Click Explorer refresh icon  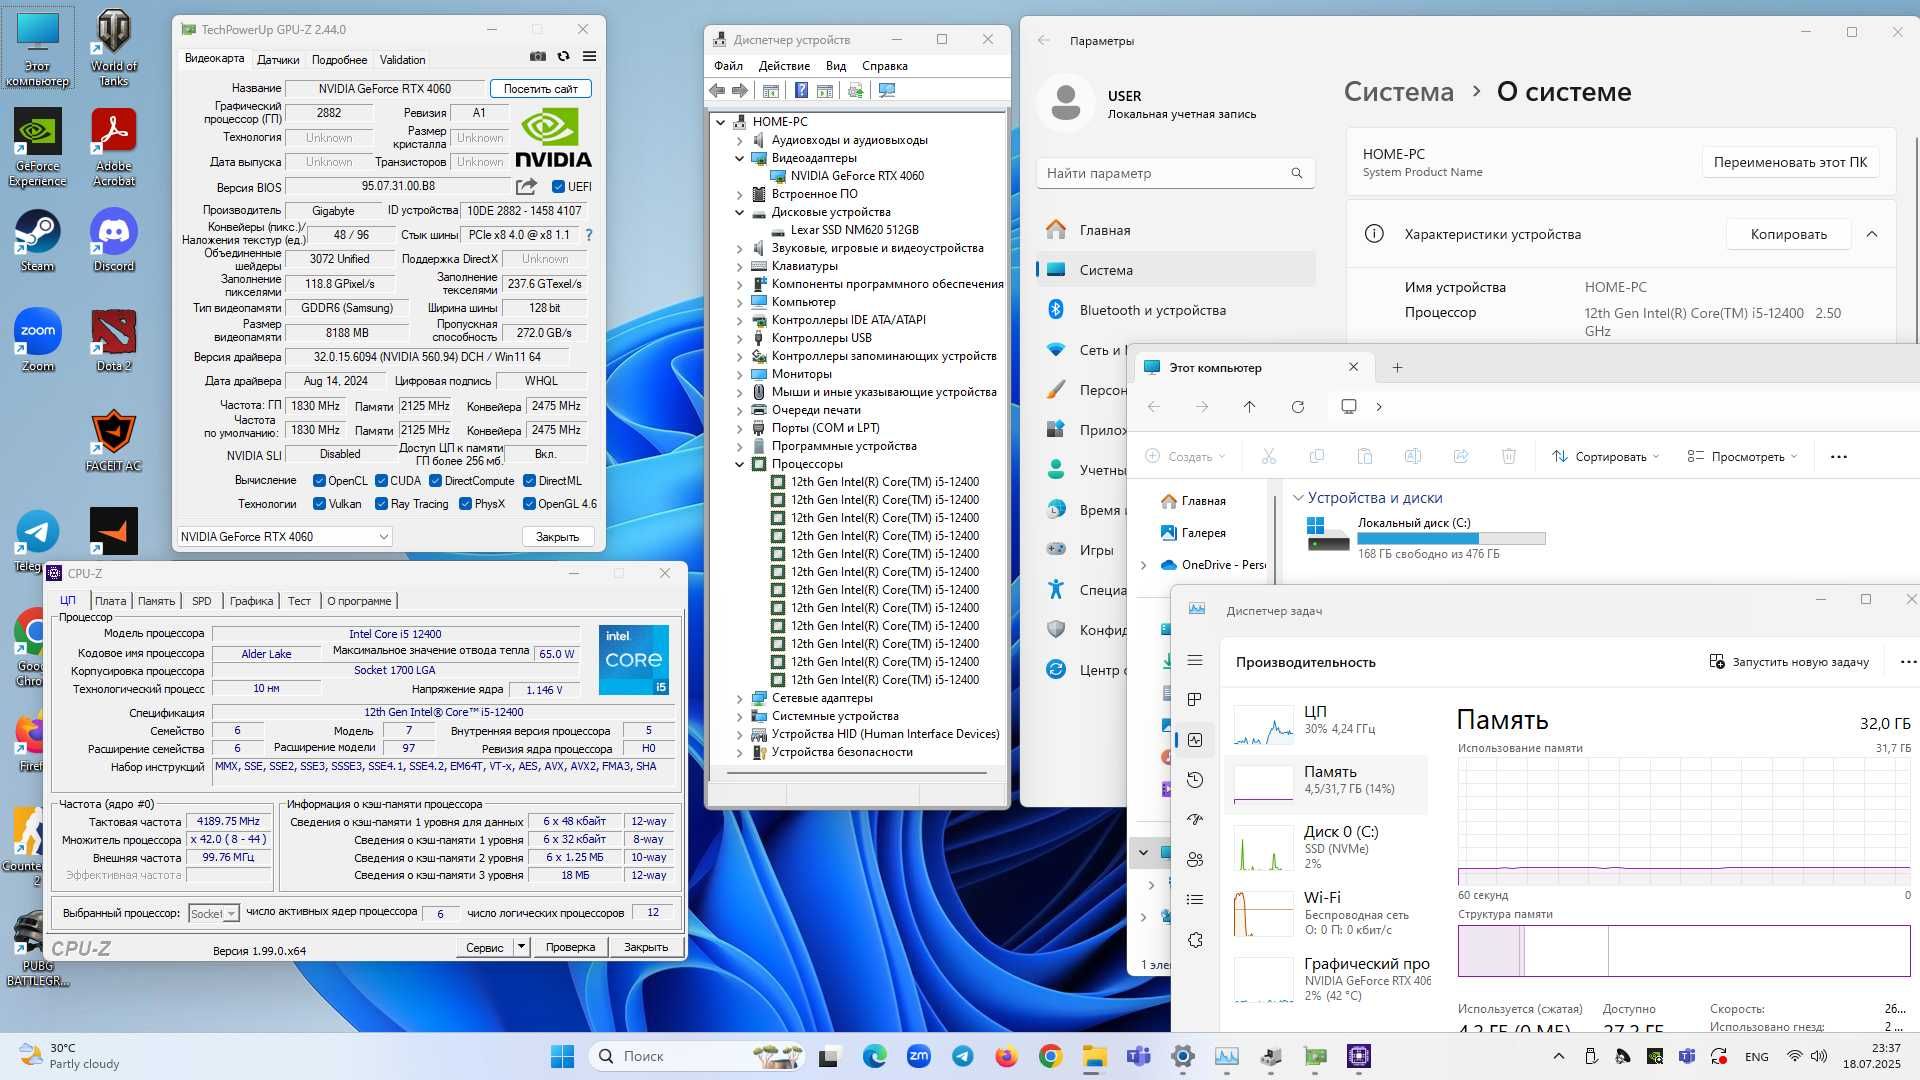click(x=1298, y=407)
